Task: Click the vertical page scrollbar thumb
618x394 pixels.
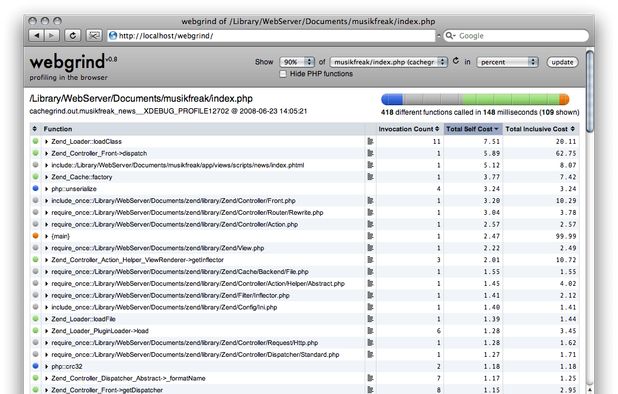Action: 590,91
